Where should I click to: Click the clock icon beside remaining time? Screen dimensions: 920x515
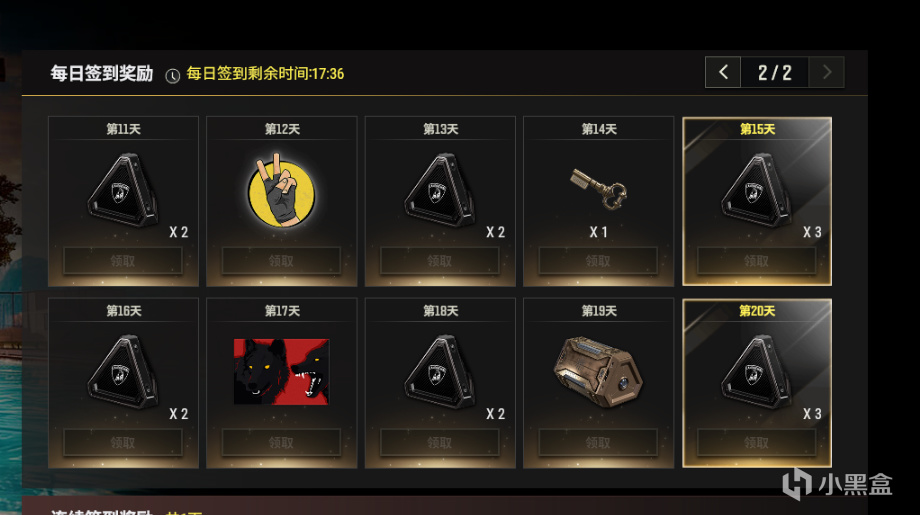(172, 76)
